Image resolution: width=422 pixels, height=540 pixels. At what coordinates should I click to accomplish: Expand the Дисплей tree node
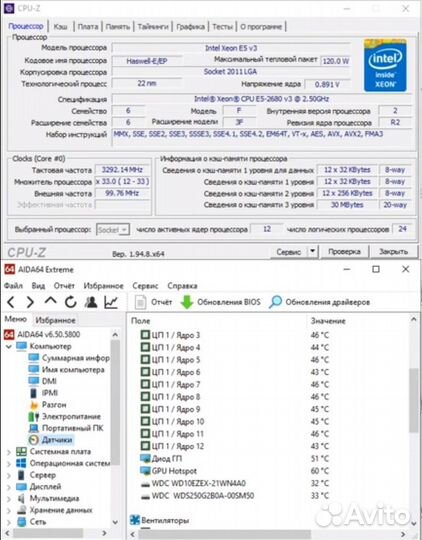pos(9,487)
